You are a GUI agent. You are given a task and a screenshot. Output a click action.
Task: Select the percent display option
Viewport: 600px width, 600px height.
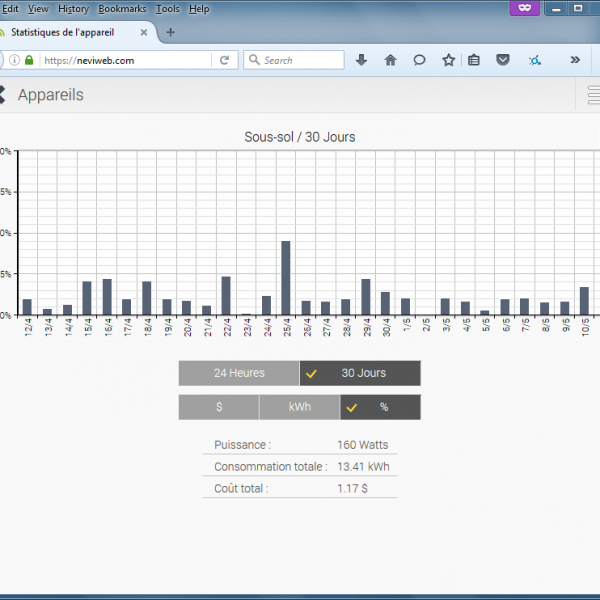(x=380, y=407)
